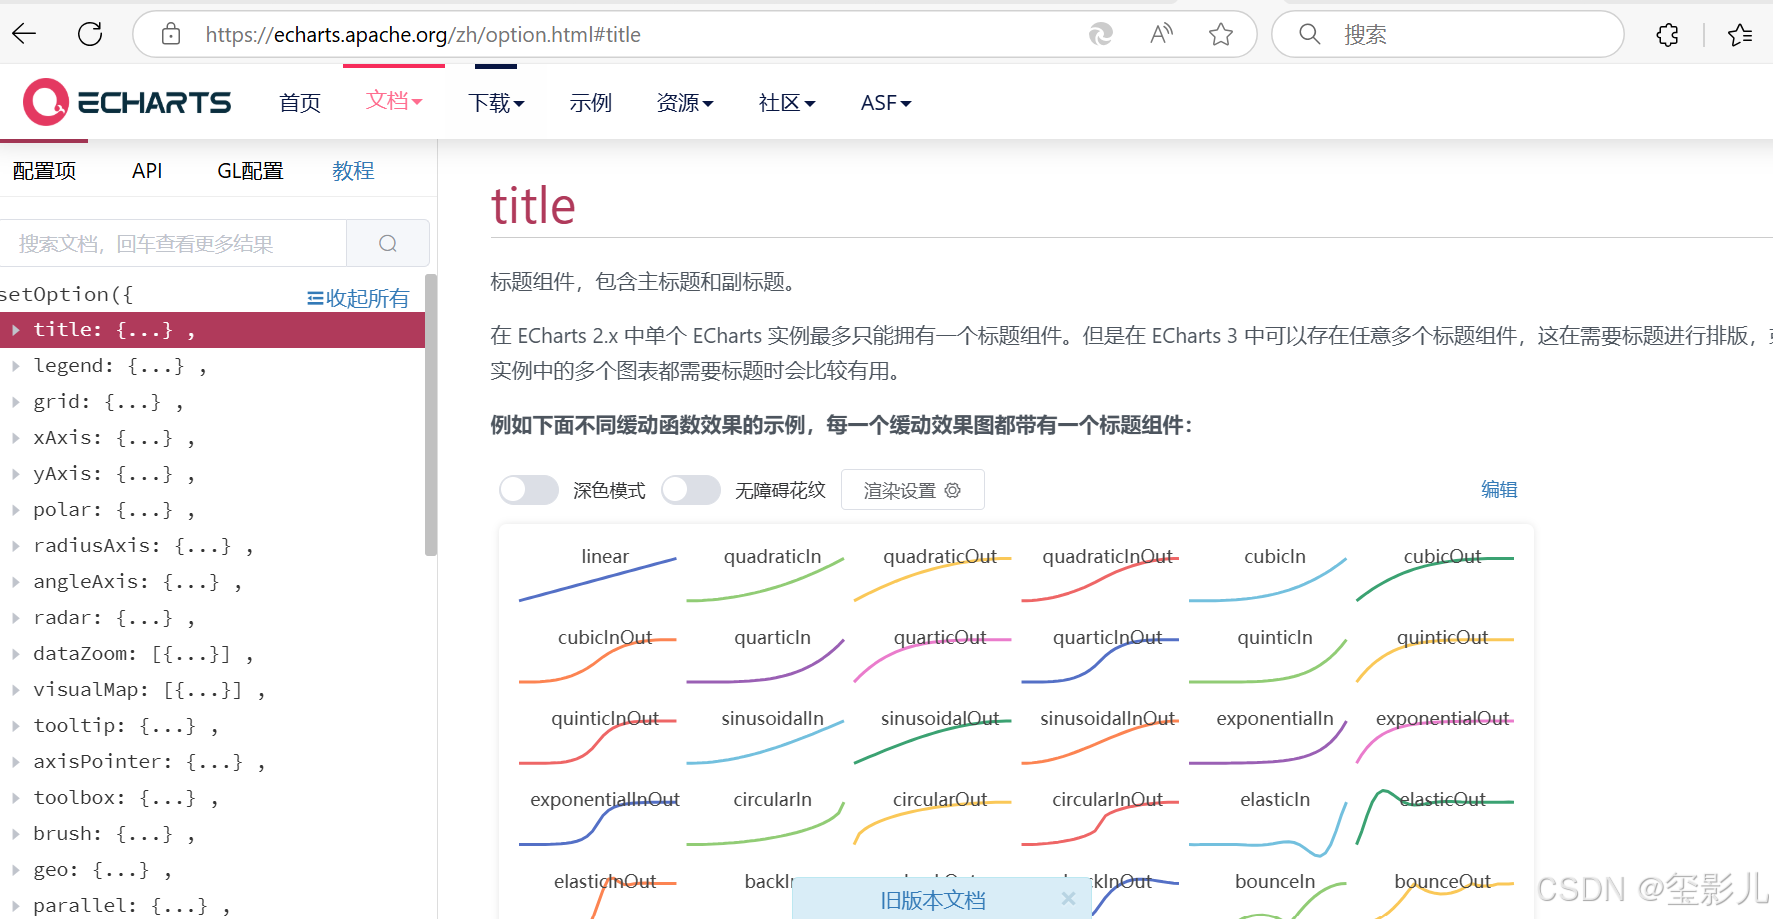The width and height of the screenshot is (1773, 919).
Task: Enable the 无障碍花纹 toggle
Action: (691, 489)
